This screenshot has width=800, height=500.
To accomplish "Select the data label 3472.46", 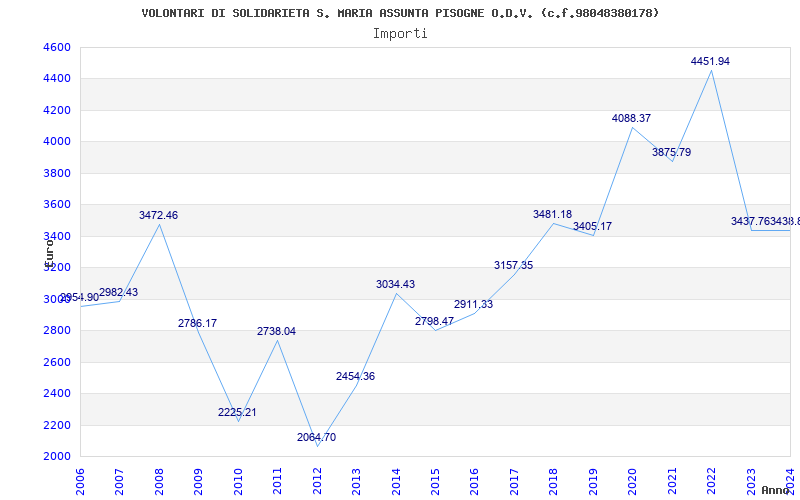I will point(158,215).
